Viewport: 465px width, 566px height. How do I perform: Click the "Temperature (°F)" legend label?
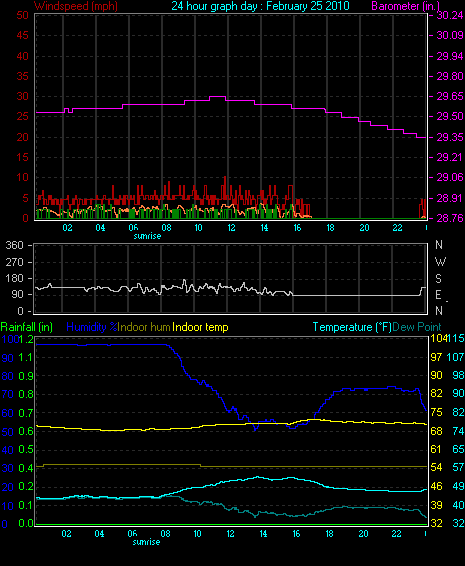tap(352, 327)
